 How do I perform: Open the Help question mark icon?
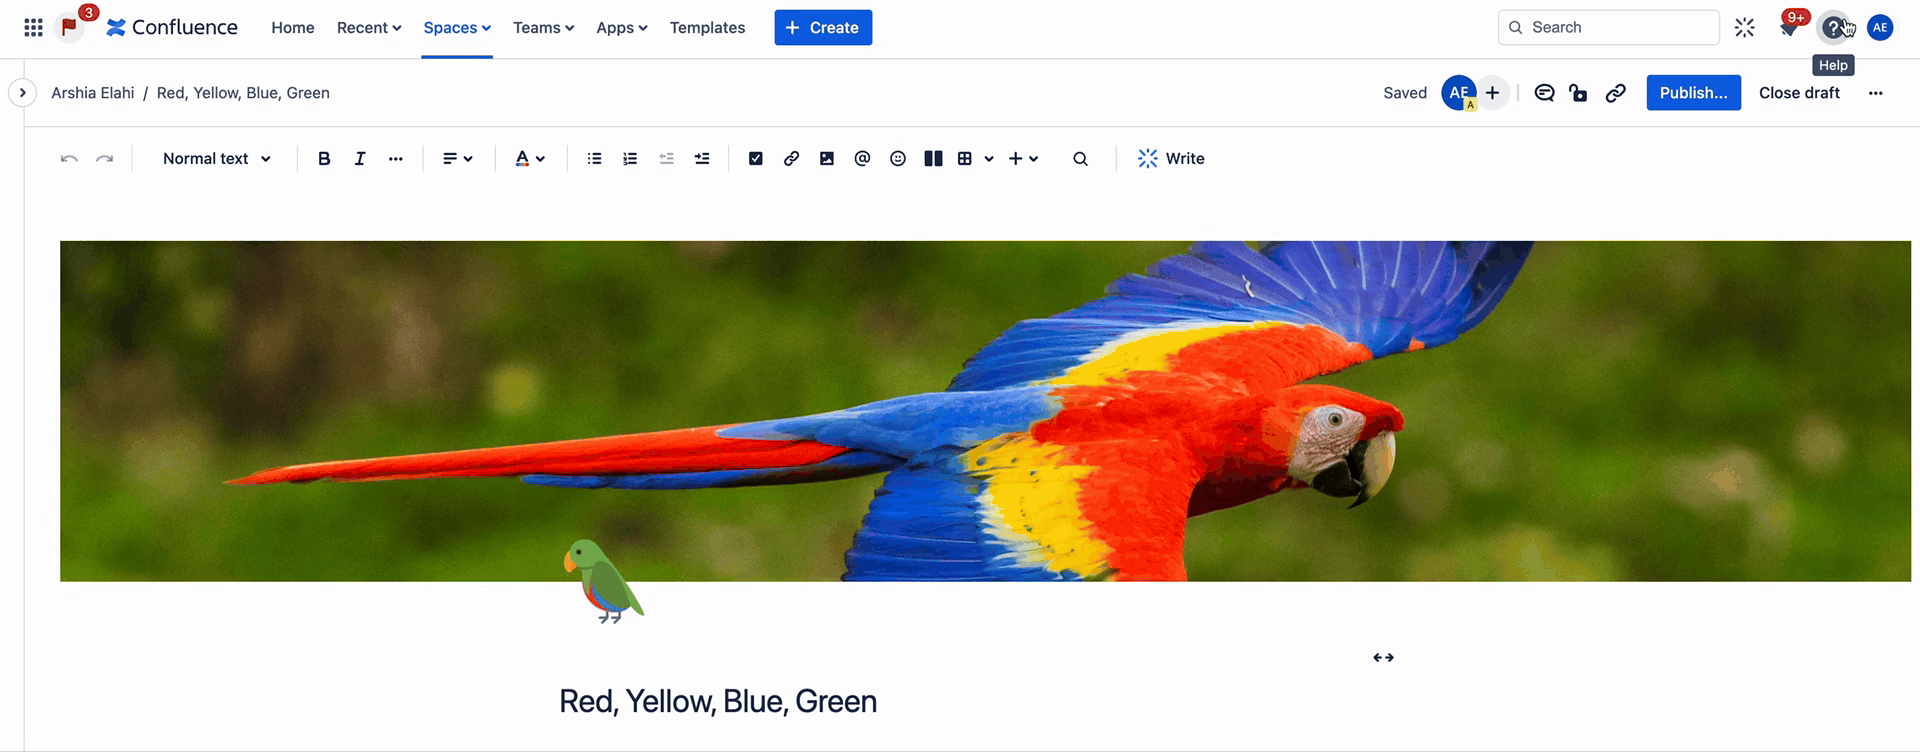(1833, 27)
